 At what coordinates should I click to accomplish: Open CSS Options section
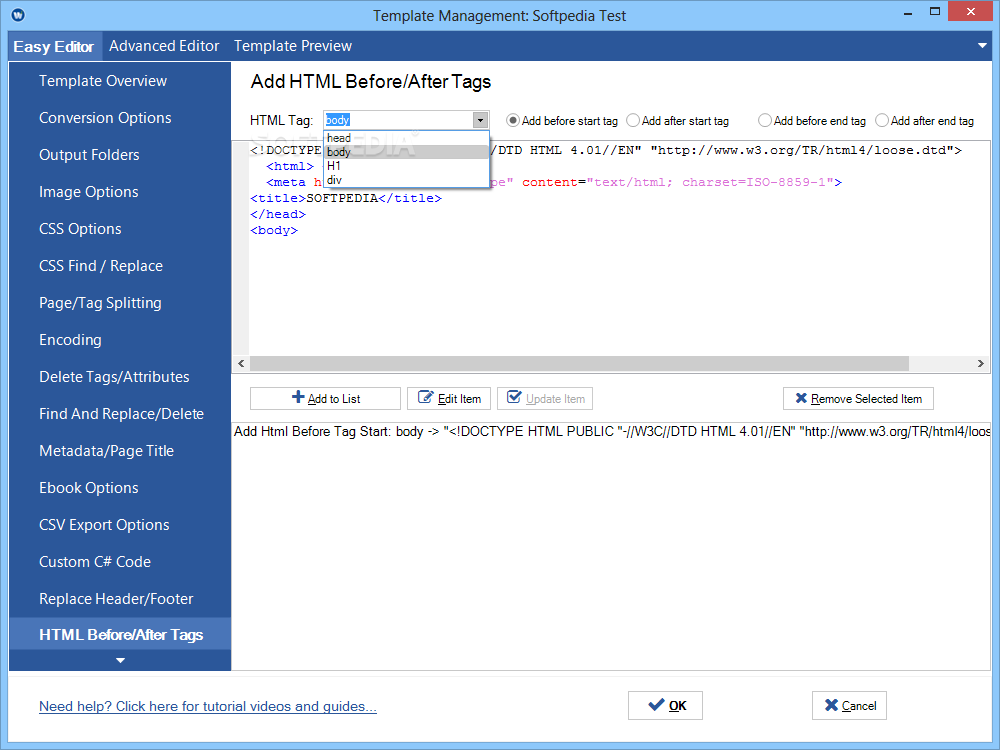(x=120, y=229)
